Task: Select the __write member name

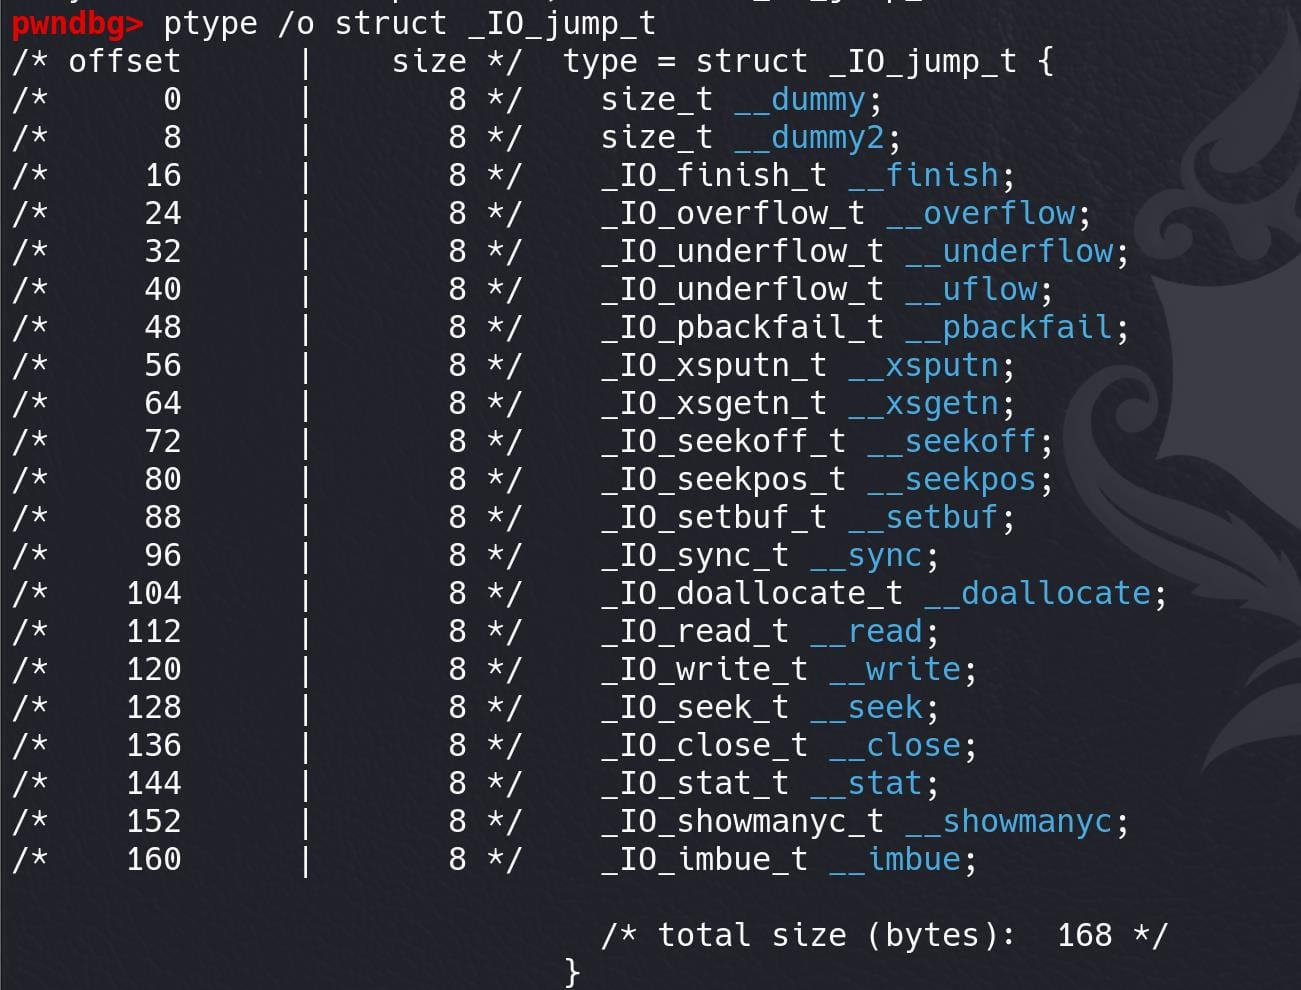Action: [x=895, y=670]
